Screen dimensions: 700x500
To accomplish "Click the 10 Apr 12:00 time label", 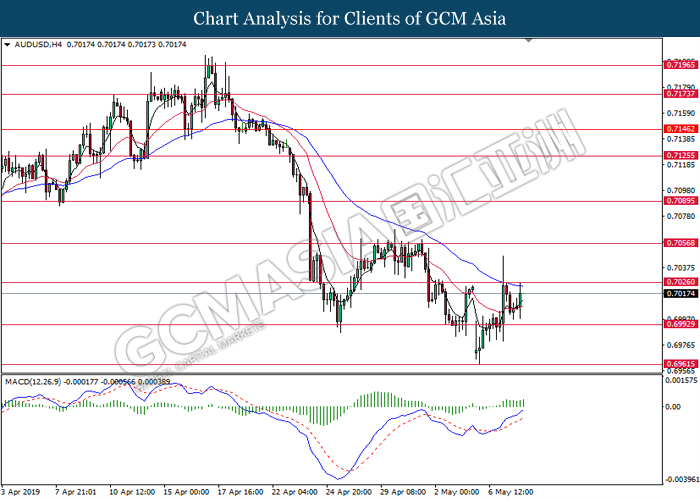I will 132,492.
